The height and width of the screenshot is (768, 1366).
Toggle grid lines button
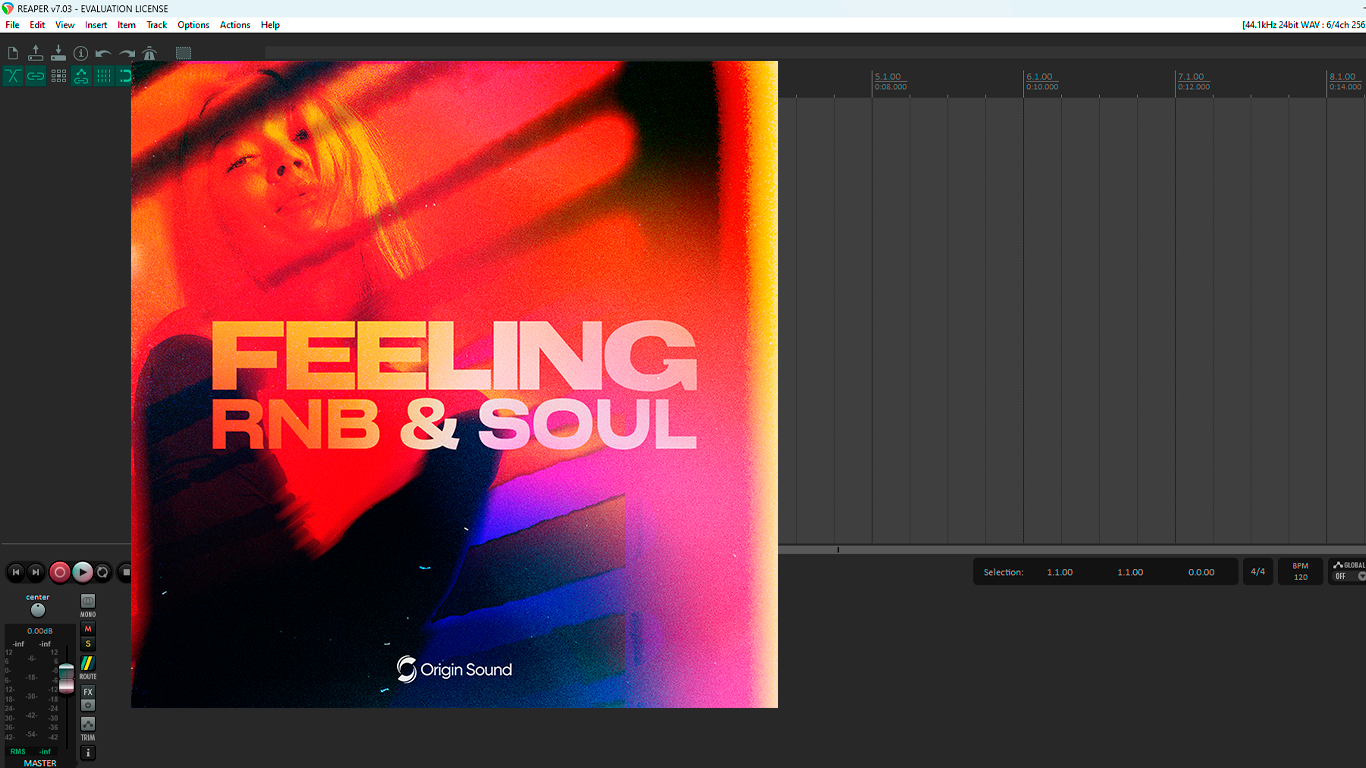(103, 76)
